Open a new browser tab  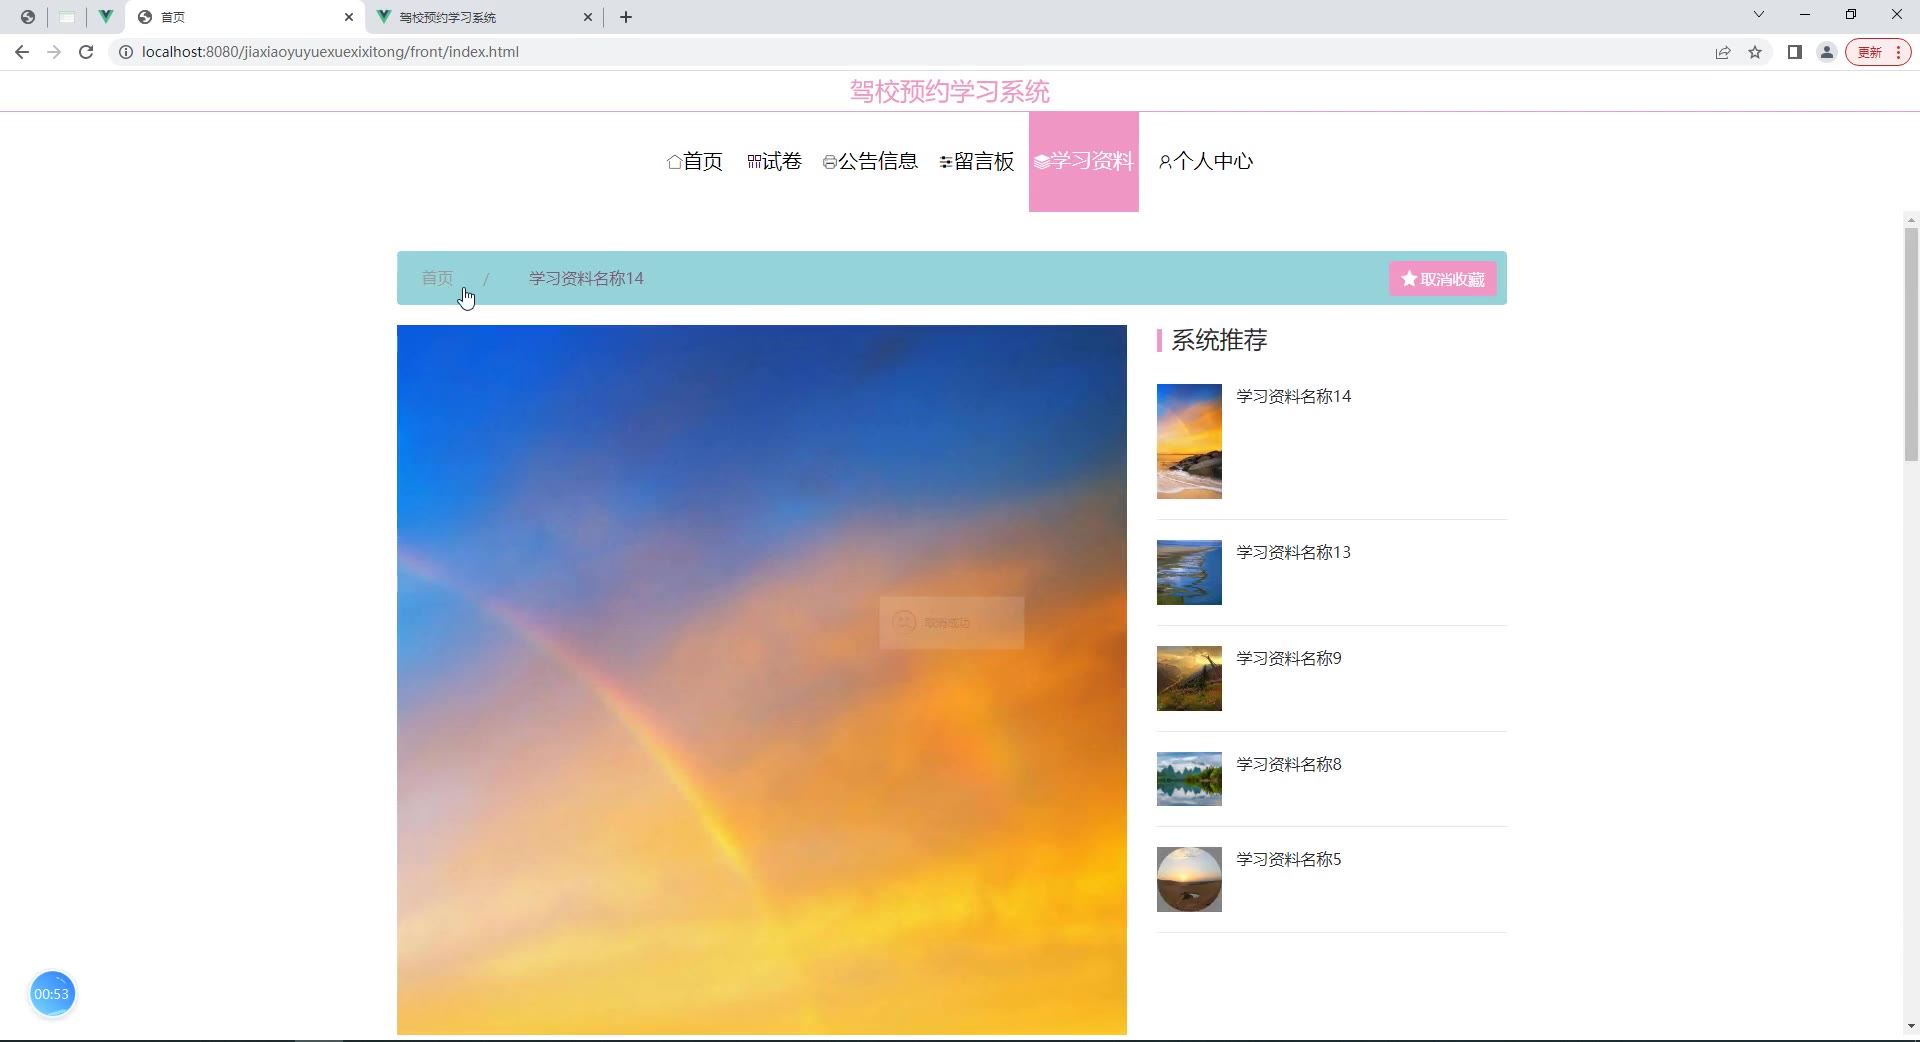(x=626, y=17)
